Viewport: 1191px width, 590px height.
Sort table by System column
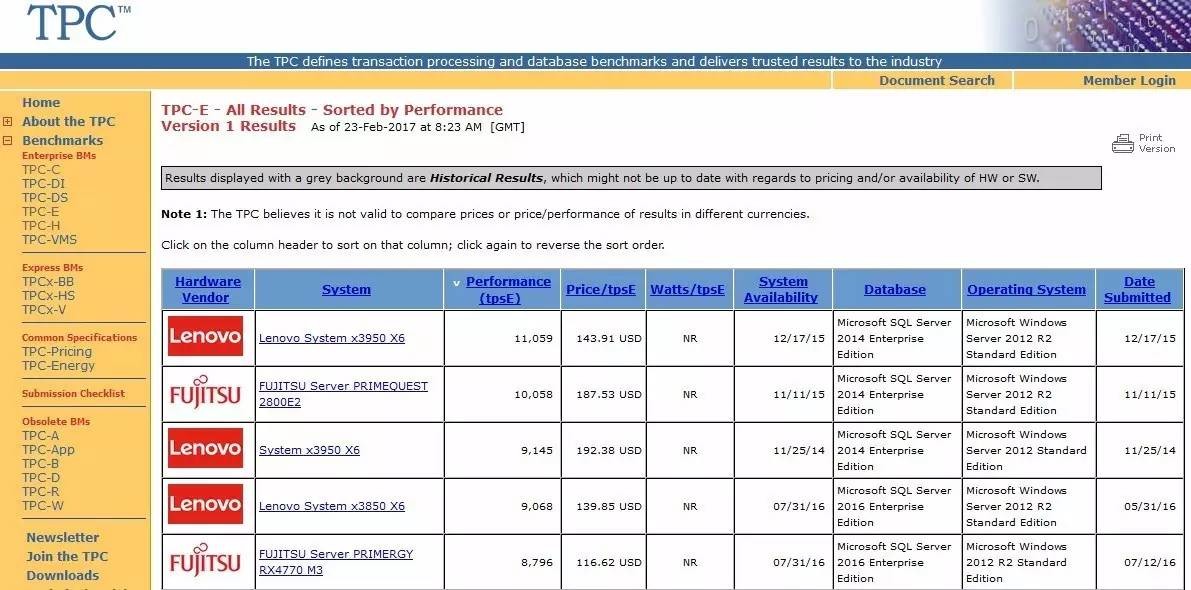point(346,289)
